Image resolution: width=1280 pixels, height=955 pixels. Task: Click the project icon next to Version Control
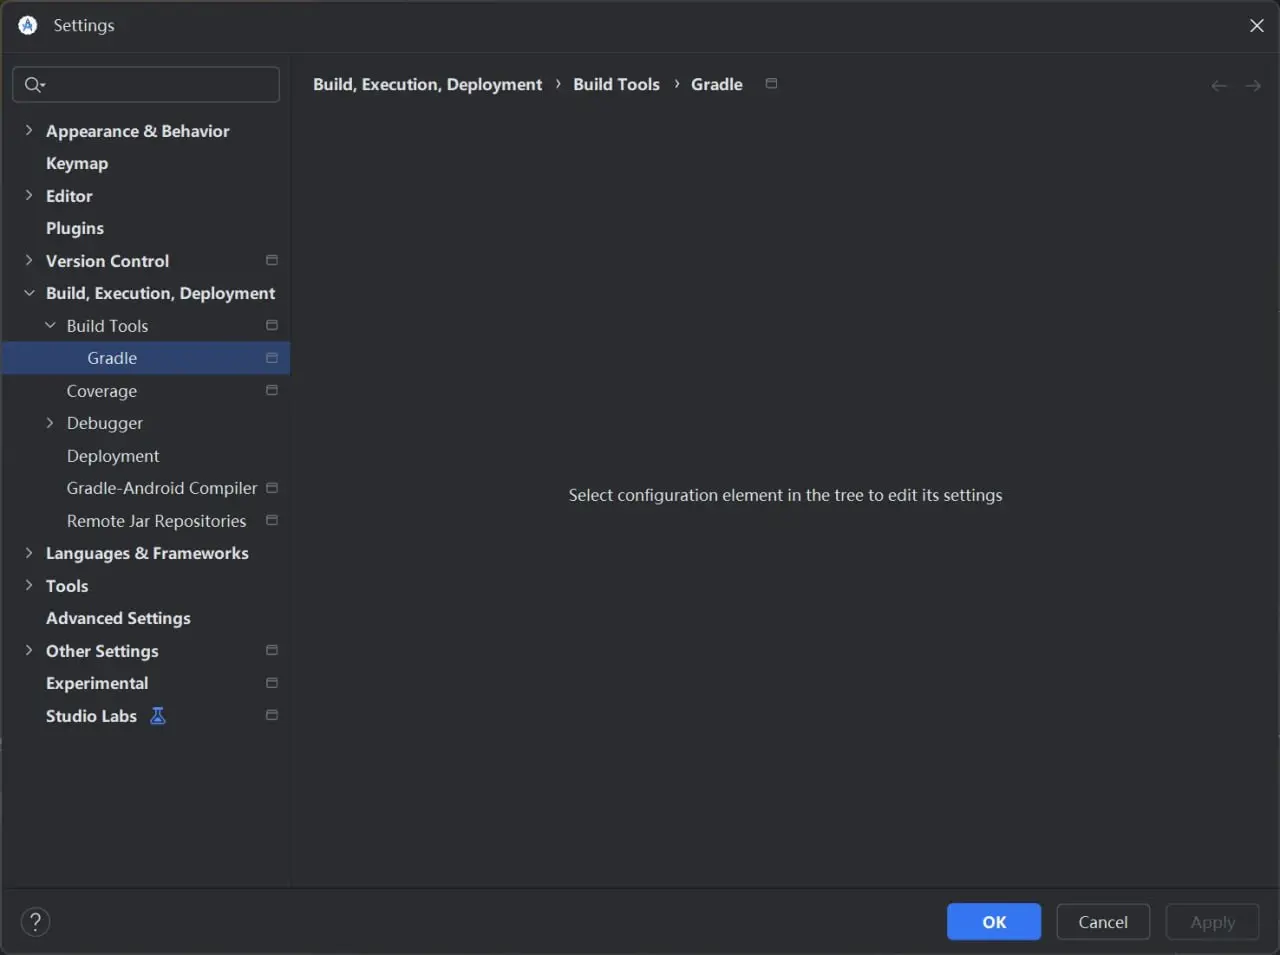[271, 261]
